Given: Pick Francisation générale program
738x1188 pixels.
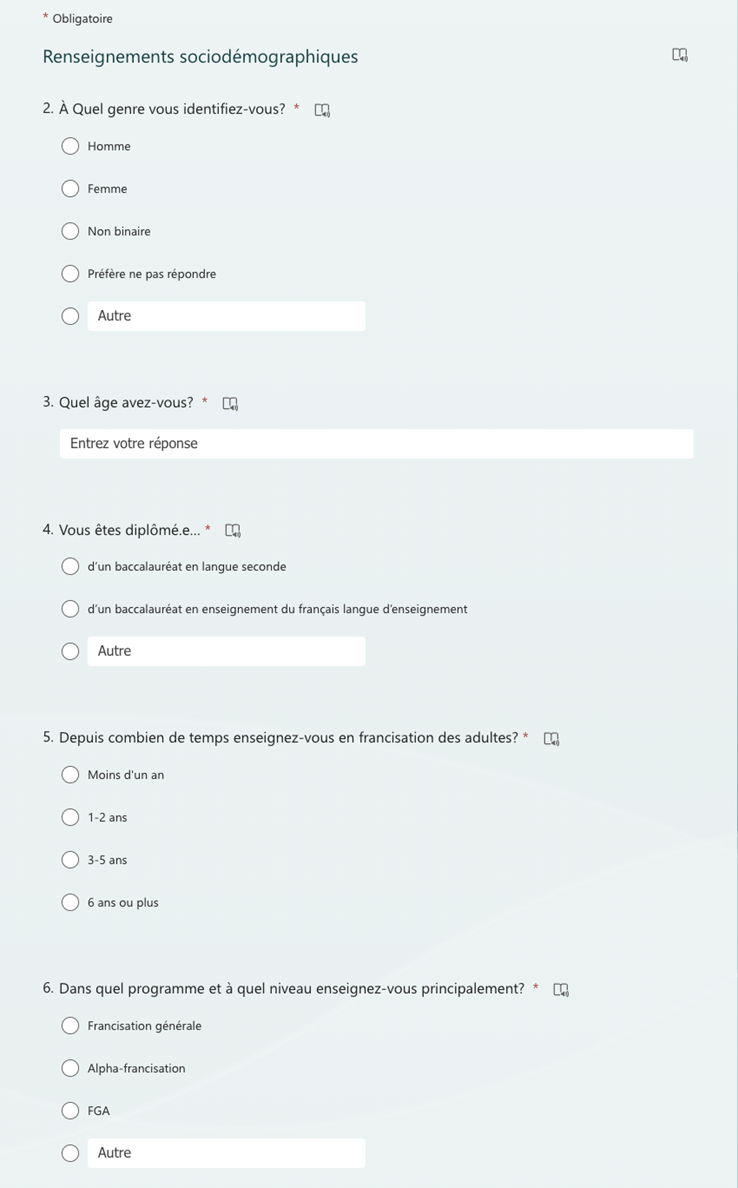Looking at the screenshot, I should pos(70,1026).
